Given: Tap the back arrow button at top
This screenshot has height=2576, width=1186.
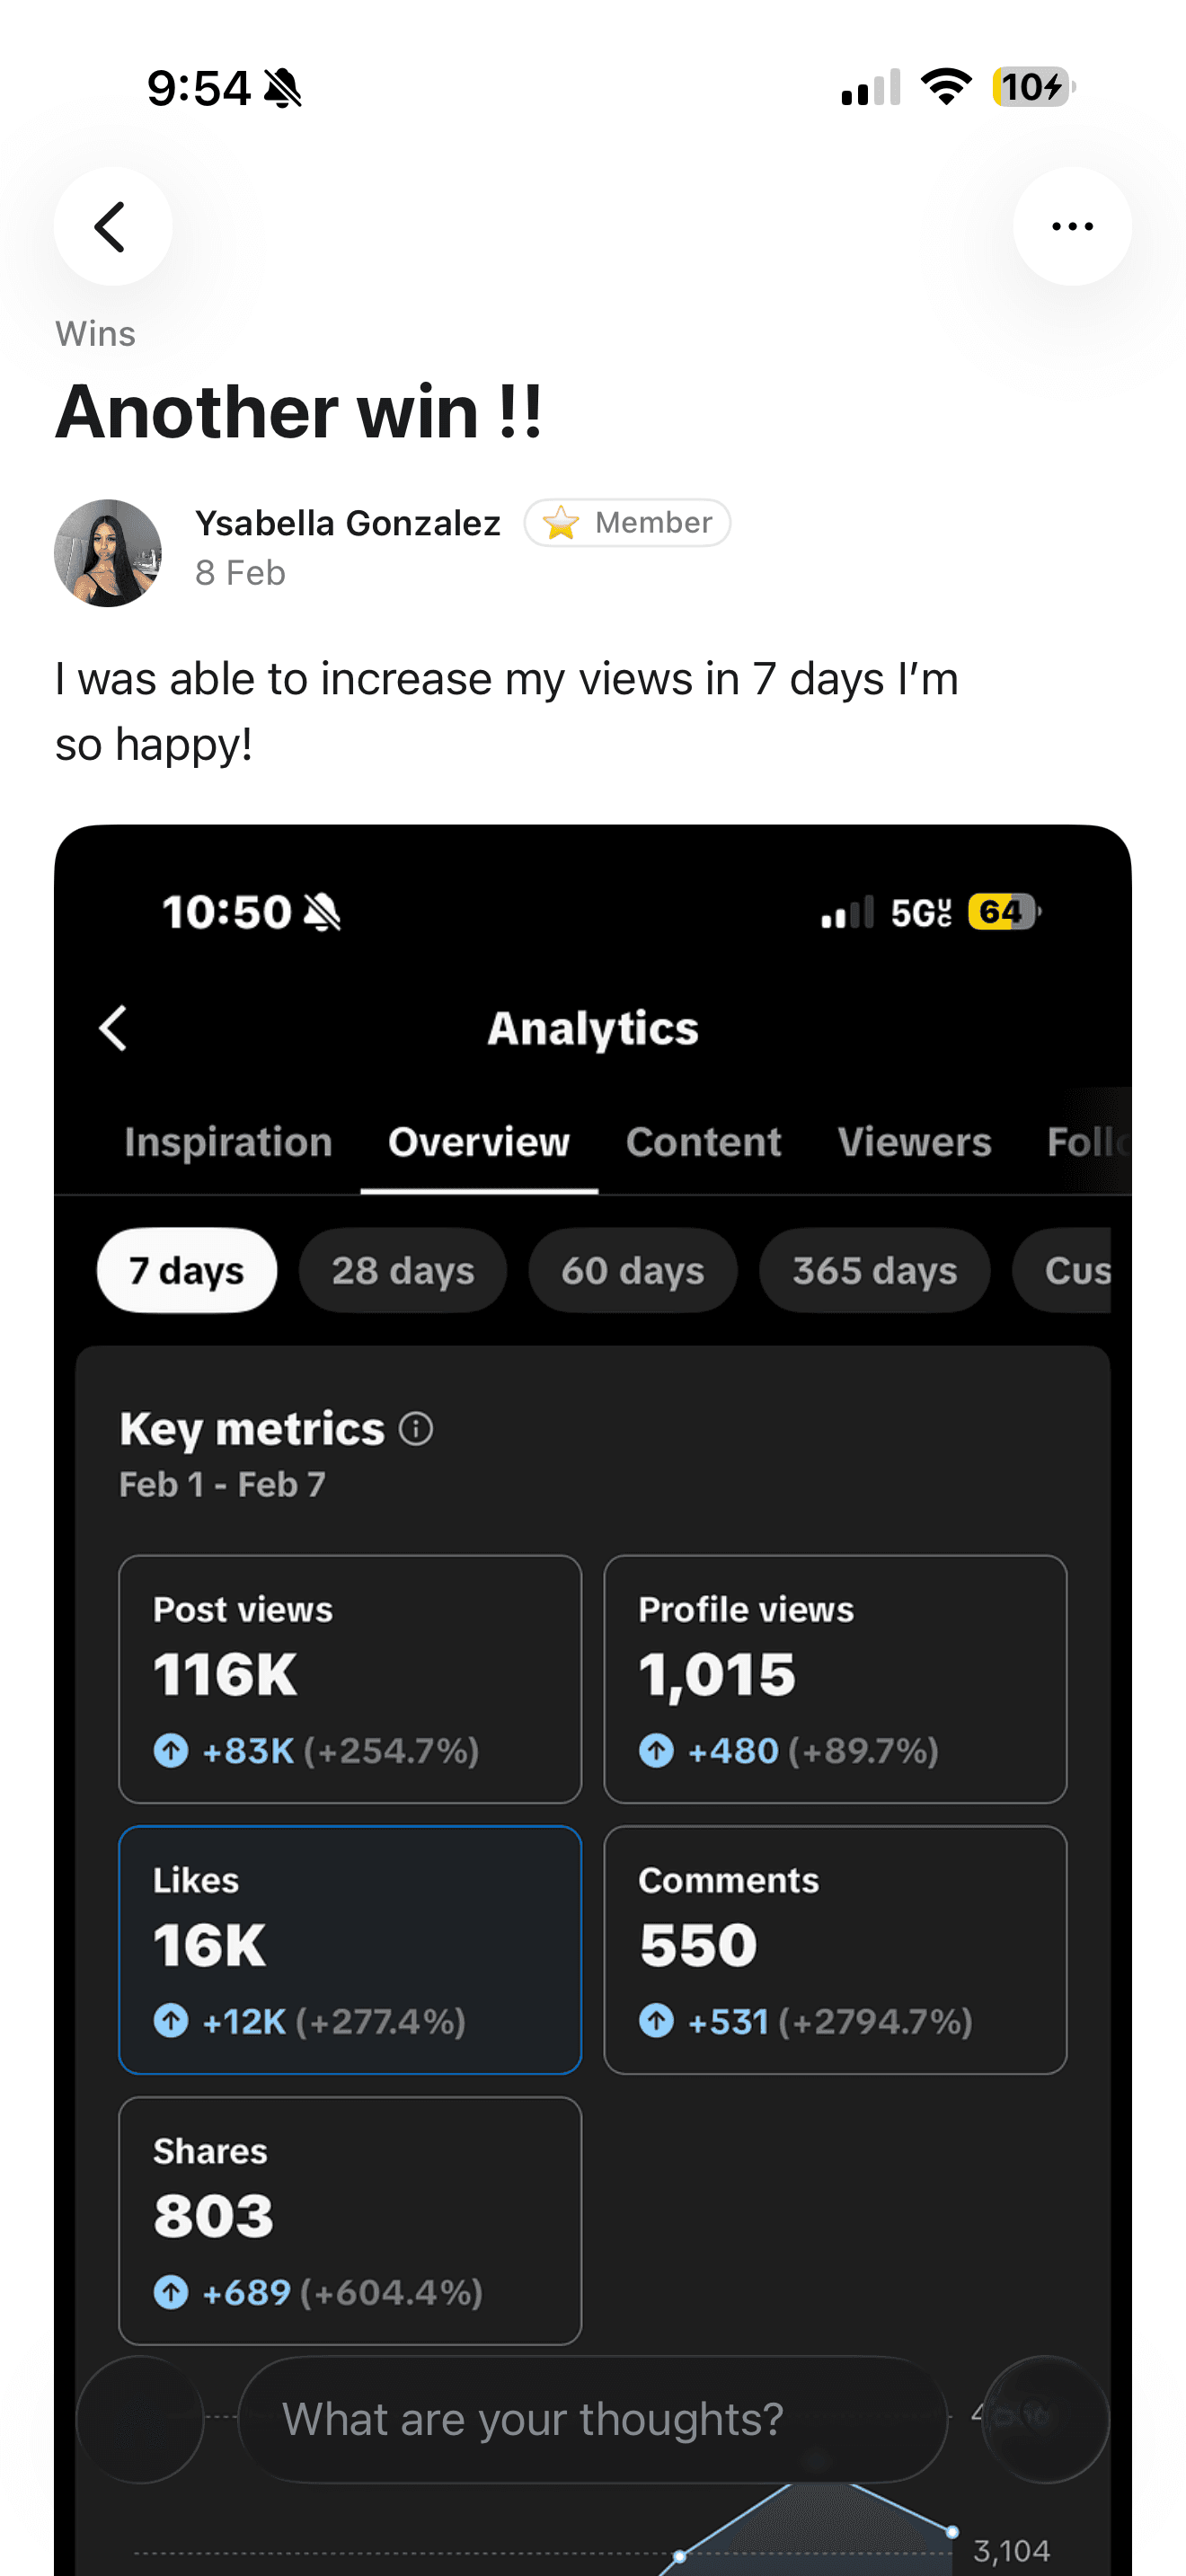Looking at the screenshot, I should pyautogui.click(x=112, y=226).
